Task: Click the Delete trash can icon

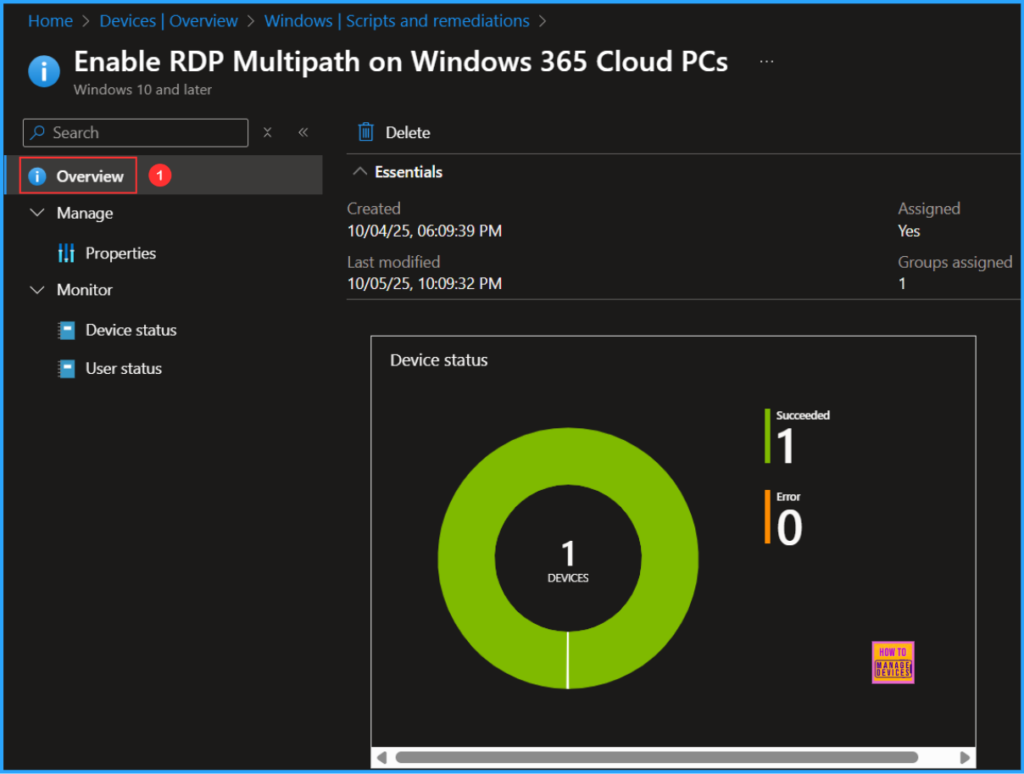Action: click(366, 133)
